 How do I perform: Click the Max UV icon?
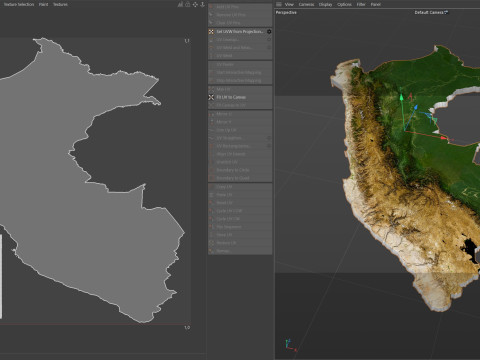[x=211, y=89]
